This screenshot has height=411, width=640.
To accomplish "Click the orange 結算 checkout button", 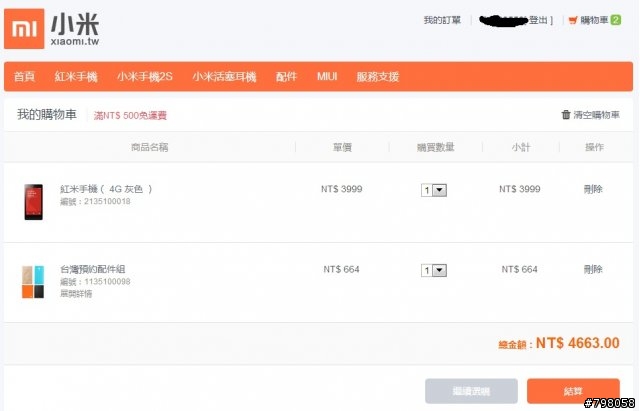I will (573, 391).
